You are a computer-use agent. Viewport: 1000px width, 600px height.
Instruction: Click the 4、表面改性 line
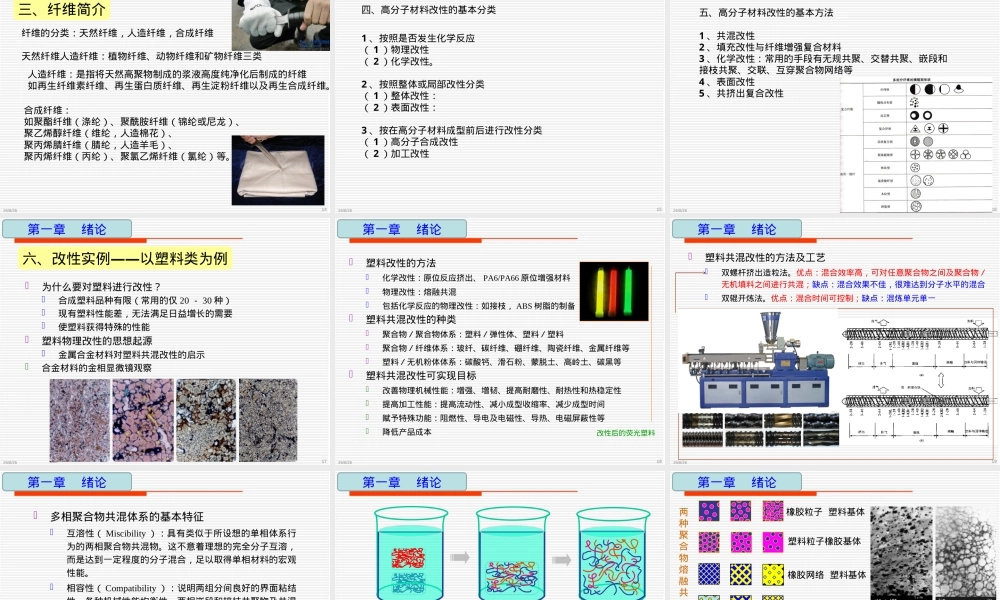(726, 82)
